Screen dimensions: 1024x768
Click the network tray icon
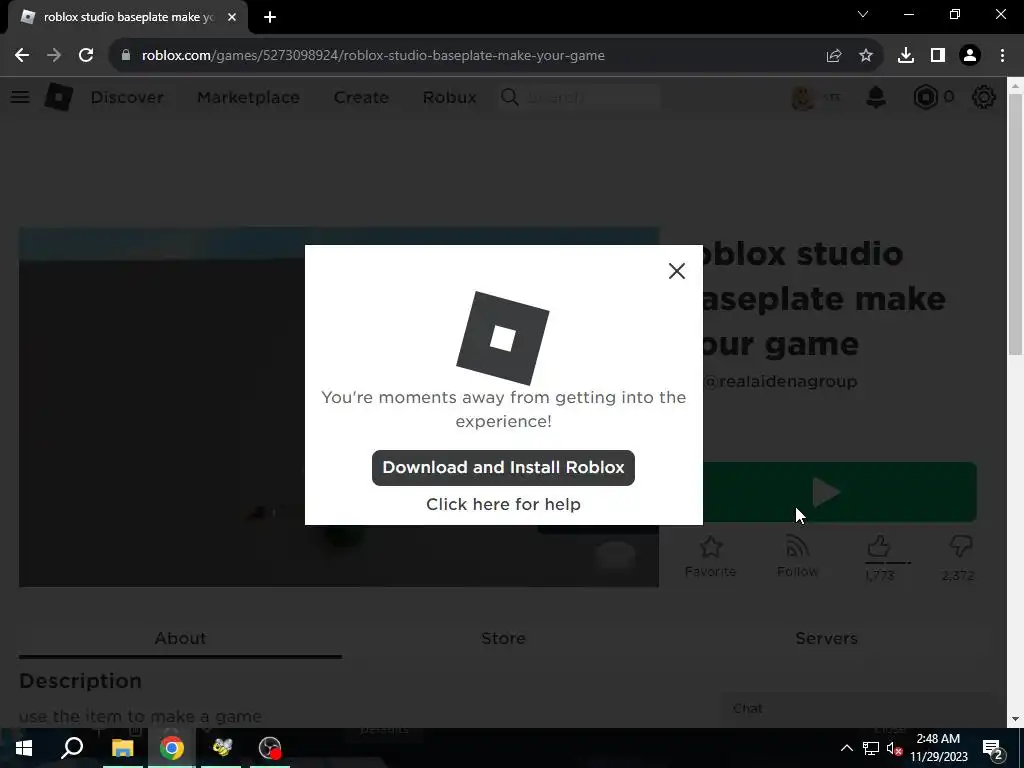[871, 748]
